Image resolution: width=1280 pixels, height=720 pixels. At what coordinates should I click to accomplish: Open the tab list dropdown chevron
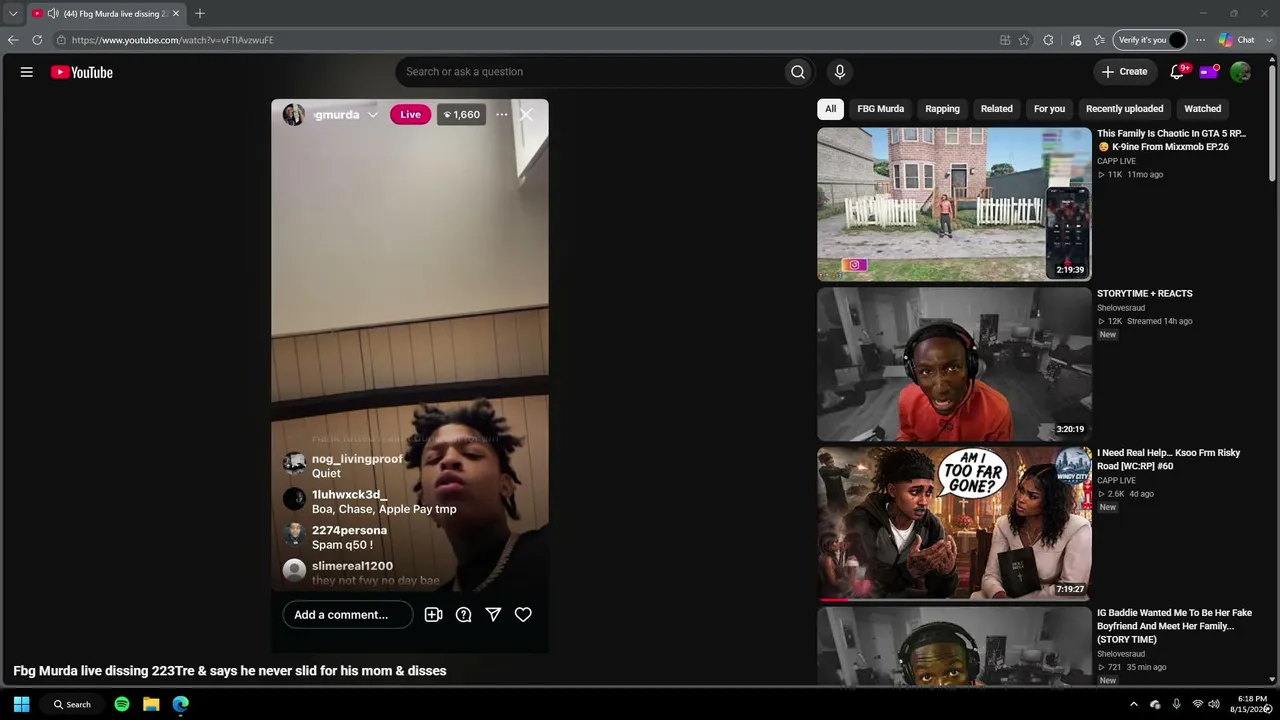(x=13, y=14)
